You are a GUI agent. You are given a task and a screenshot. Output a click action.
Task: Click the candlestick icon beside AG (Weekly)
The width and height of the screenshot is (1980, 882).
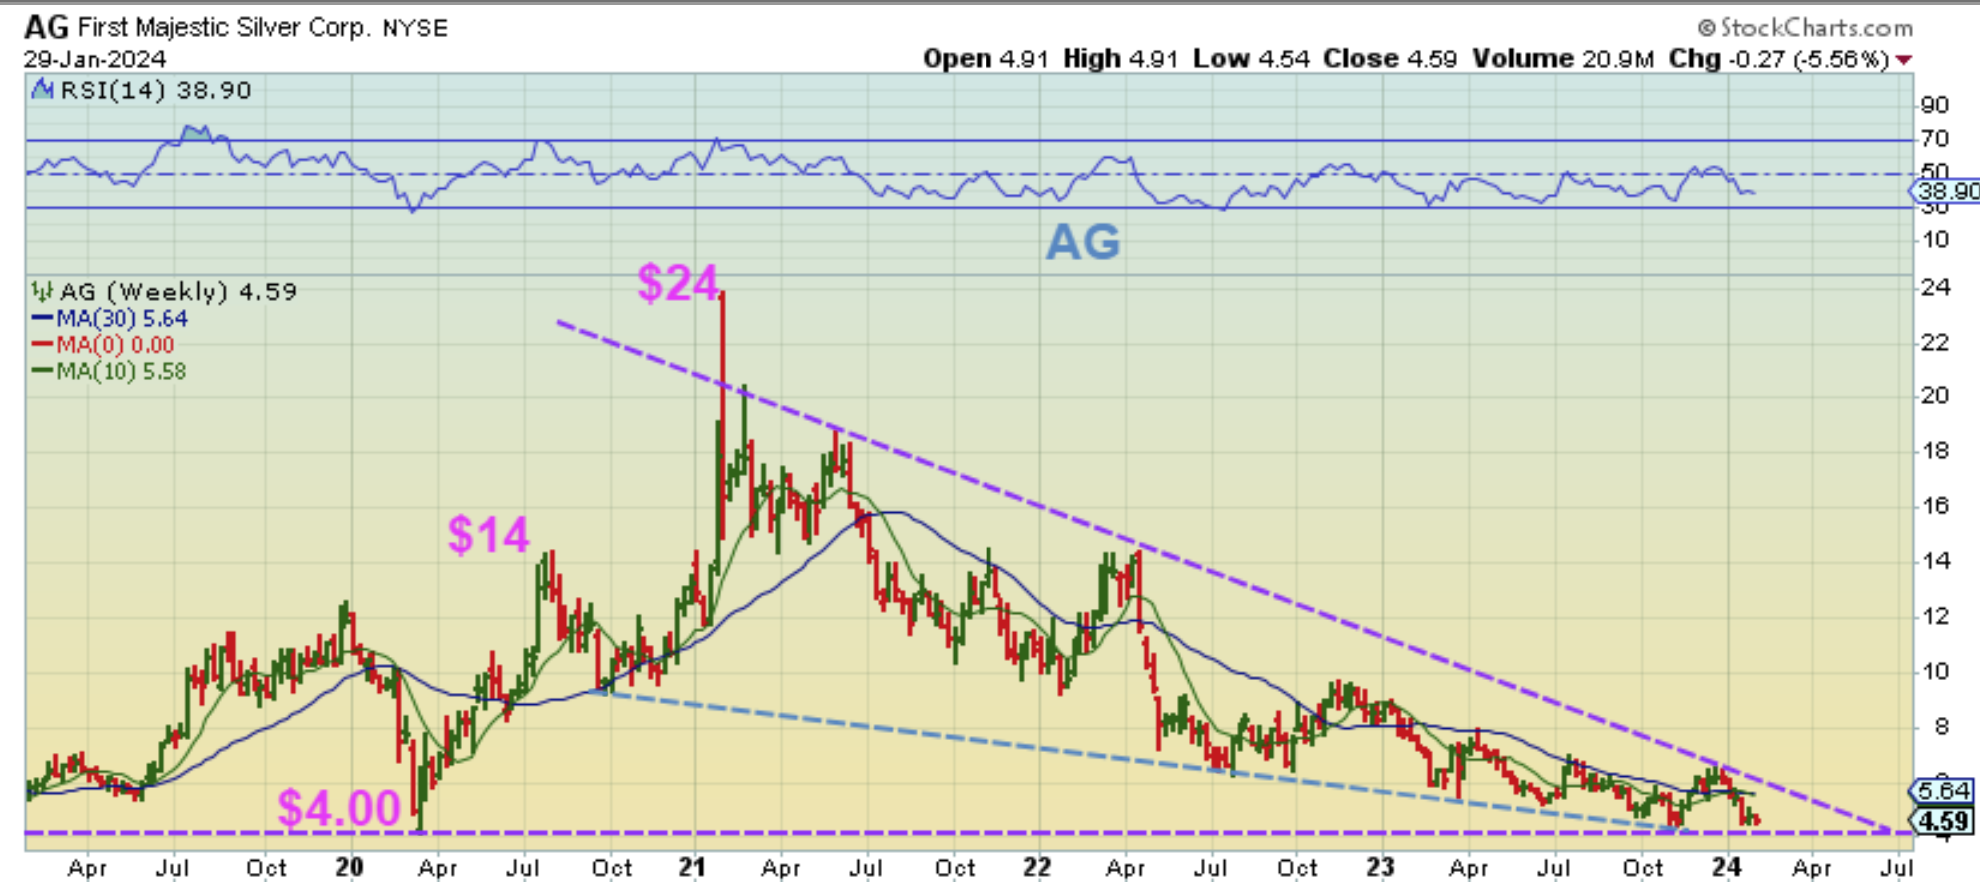[x=42, y=292]
